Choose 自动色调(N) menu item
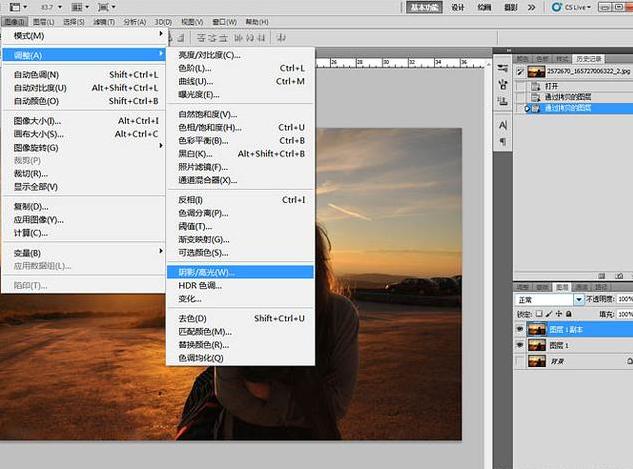Screen dimensions: 633x469 85,75
